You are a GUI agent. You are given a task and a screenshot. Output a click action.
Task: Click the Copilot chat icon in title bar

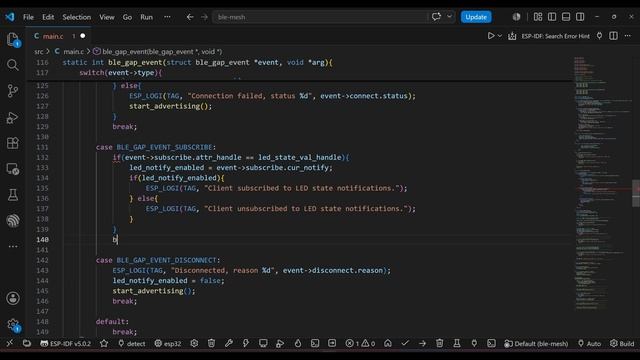pyautogui.click(x=436, y=17)
